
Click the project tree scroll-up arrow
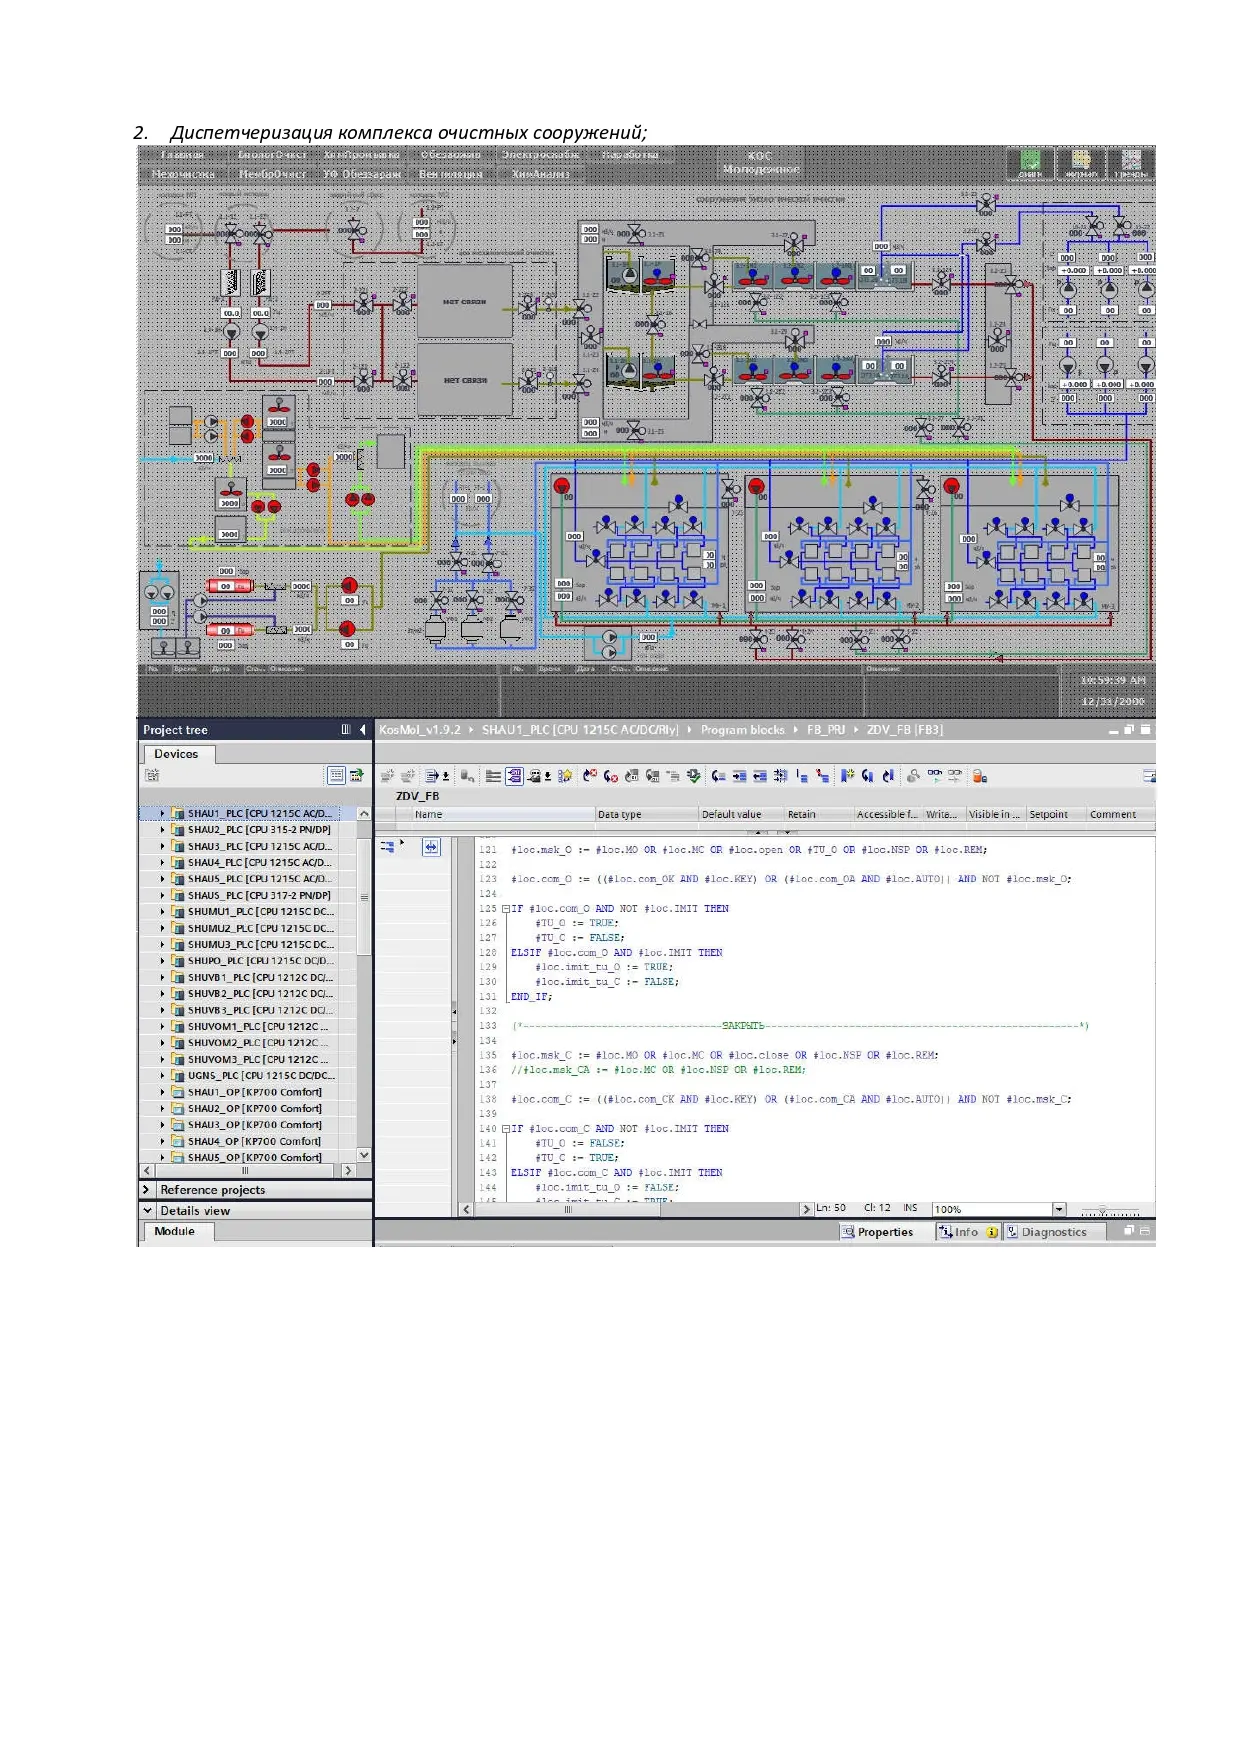coord(364,815)
